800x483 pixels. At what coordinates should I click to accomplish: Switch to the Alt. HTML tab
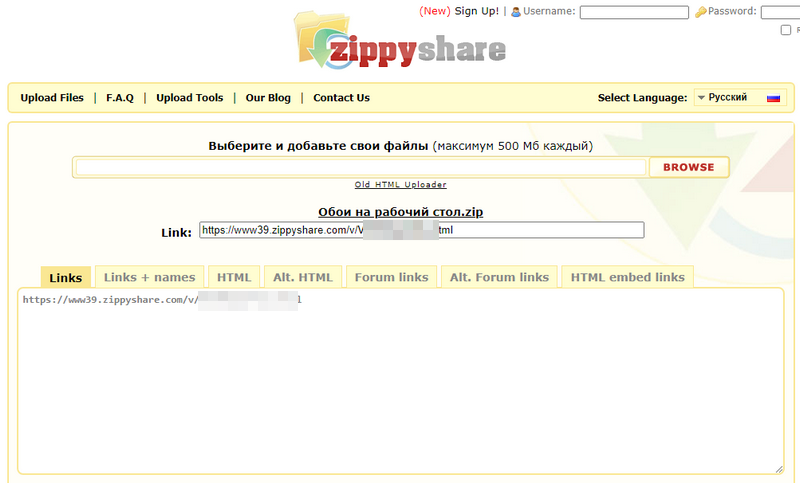click(303, 277)
